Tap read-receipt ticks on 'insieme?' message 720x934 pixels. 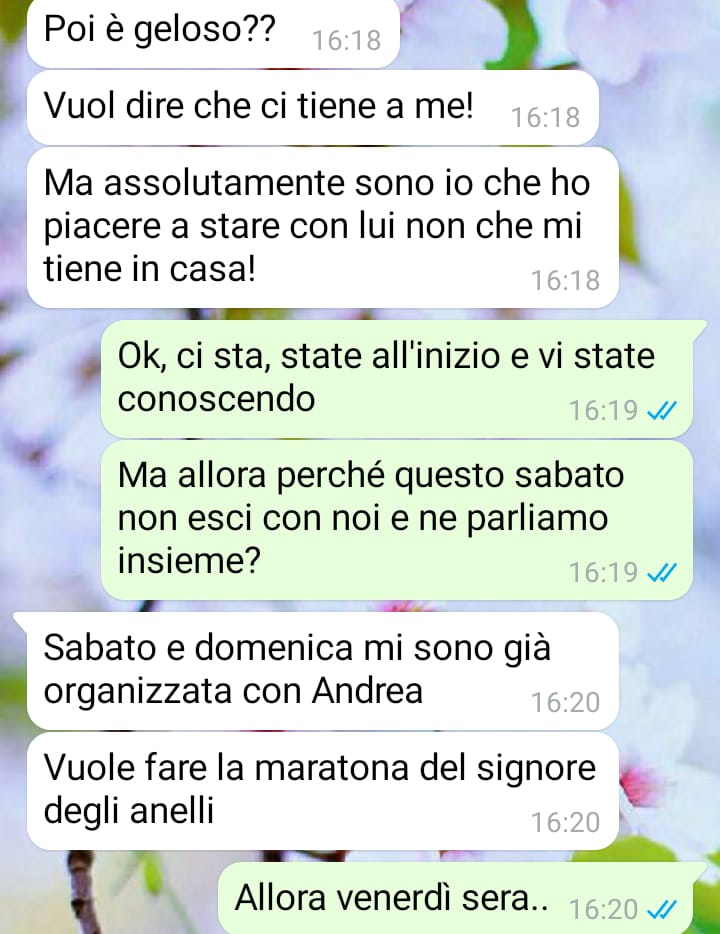662,572
